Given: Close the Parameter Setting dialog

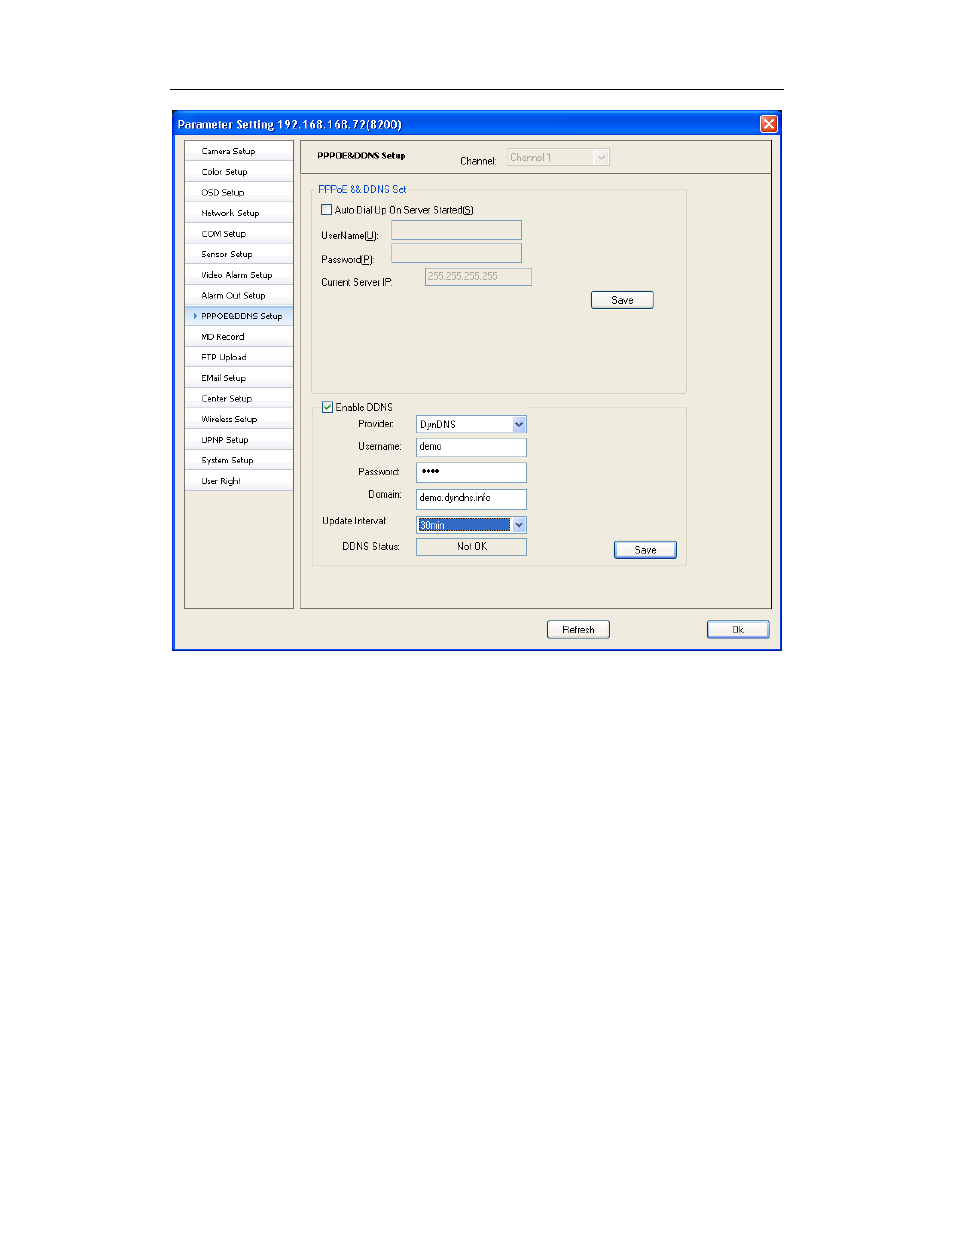Looking at the screenshot, I should click(768, 124).
